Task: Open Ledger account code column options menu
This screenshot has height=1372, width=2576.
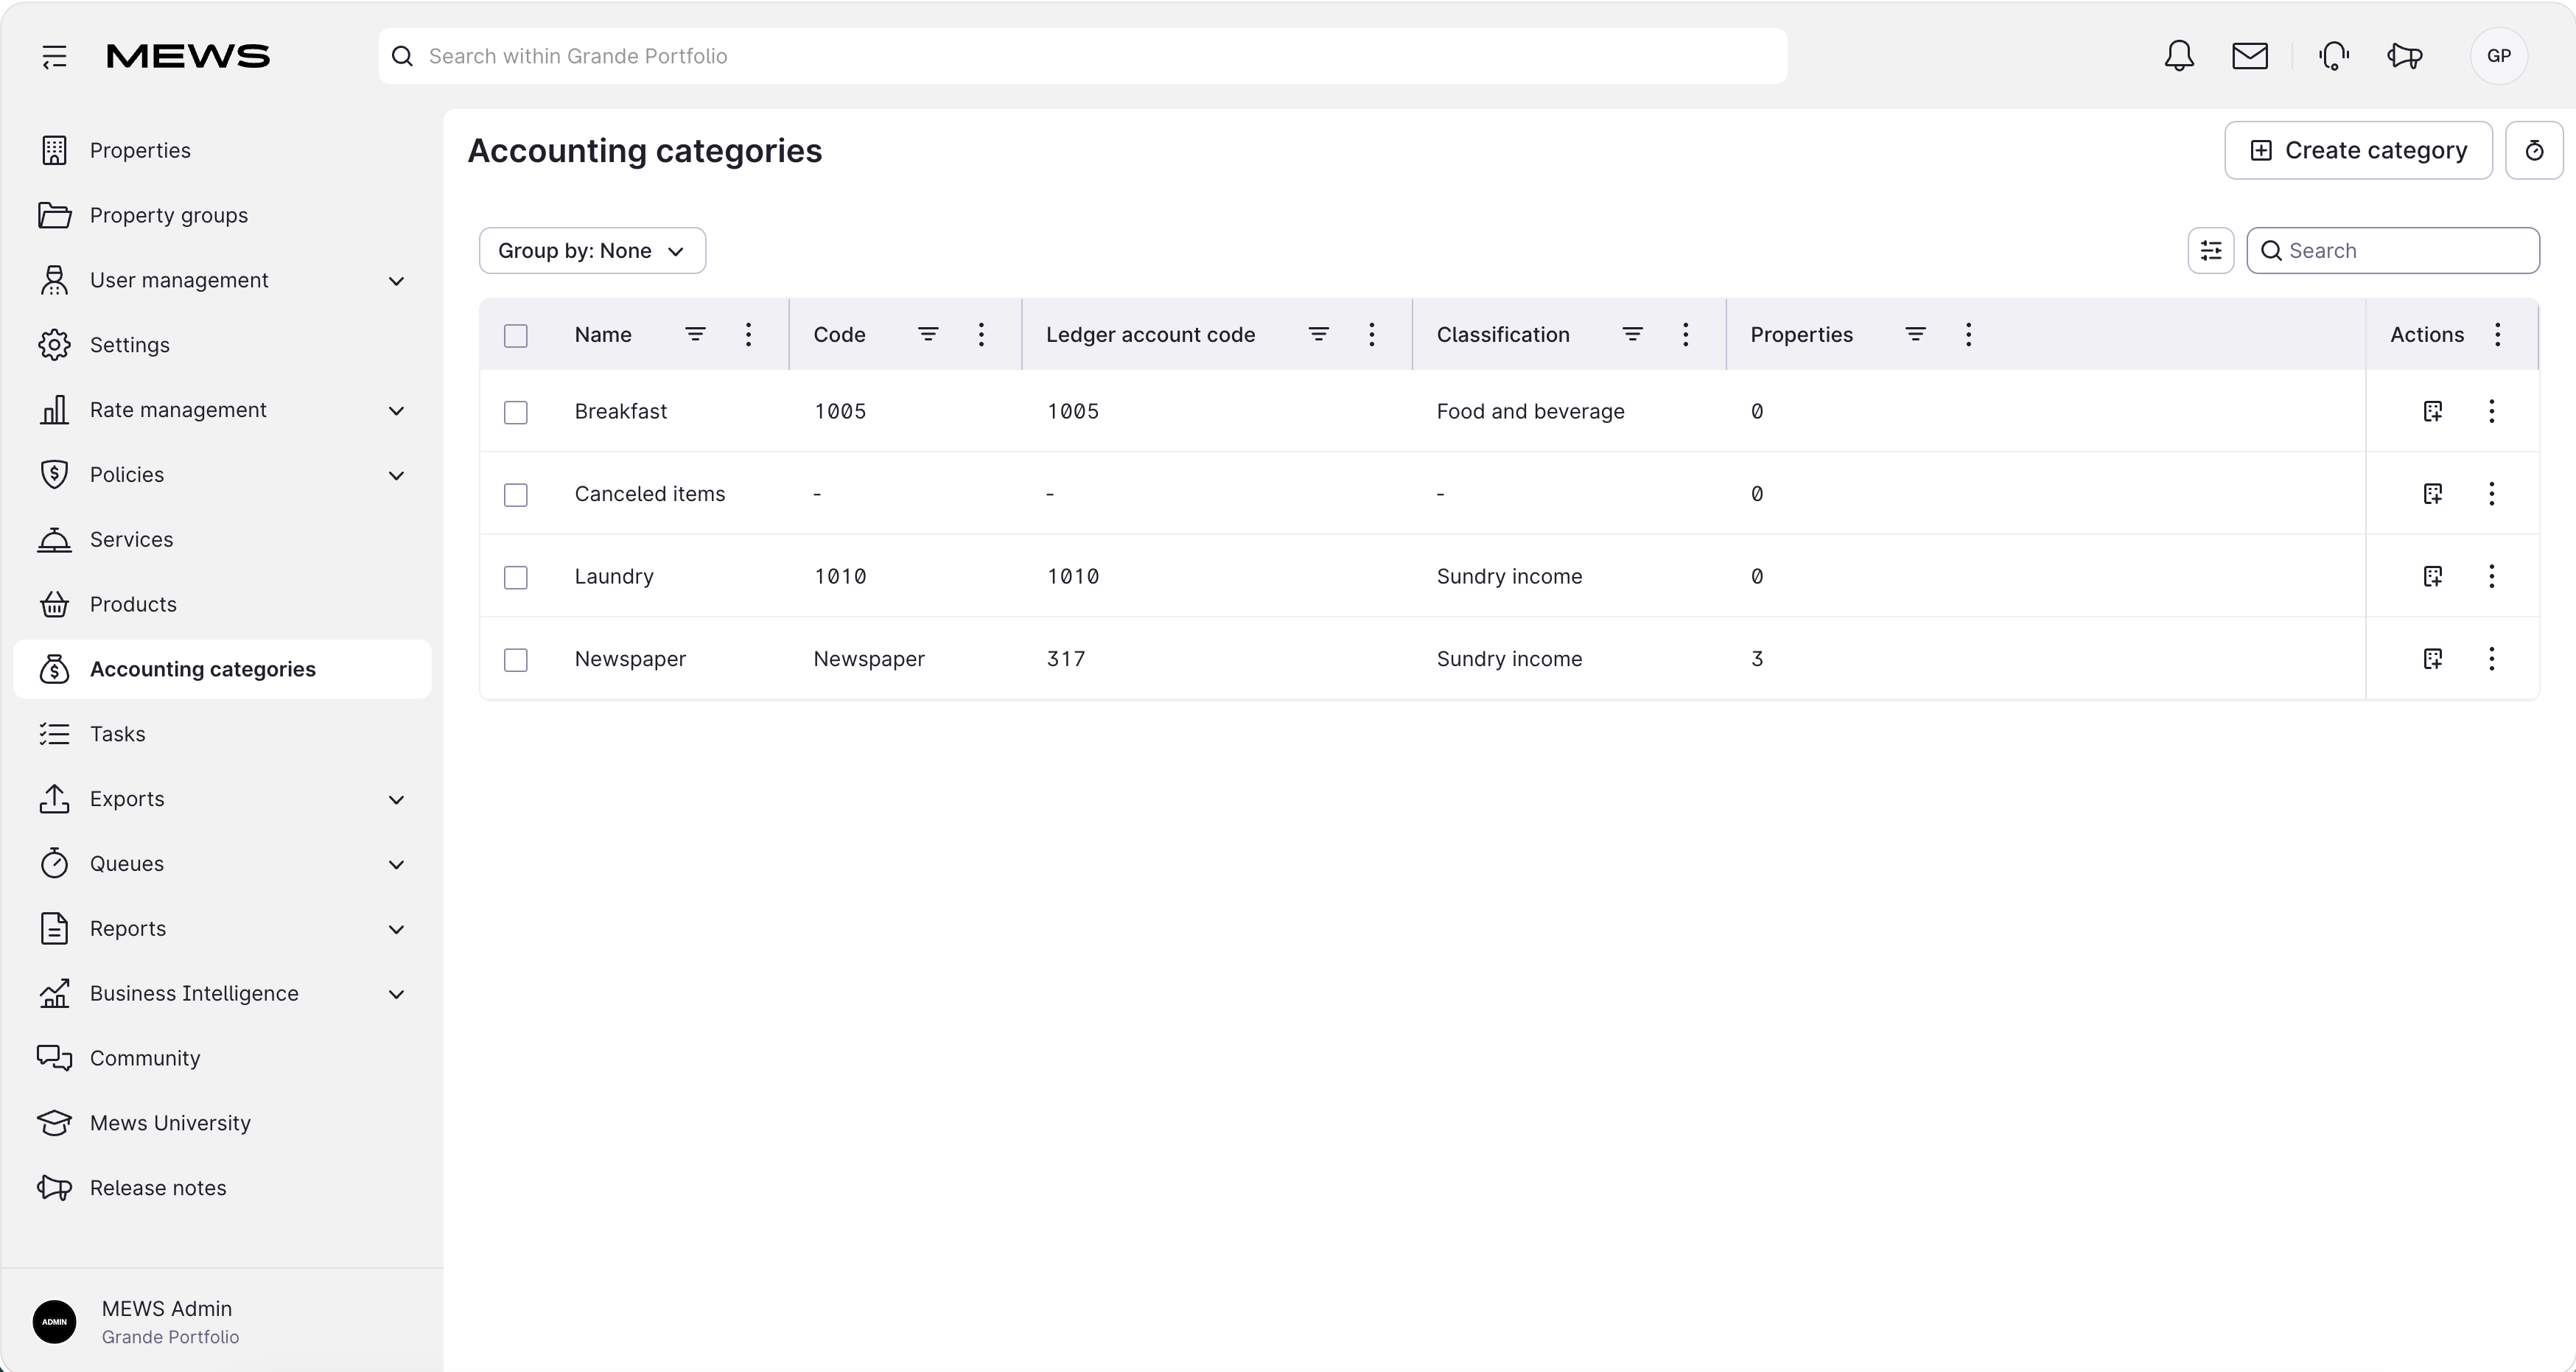Action: click(x=1372, y=334)
